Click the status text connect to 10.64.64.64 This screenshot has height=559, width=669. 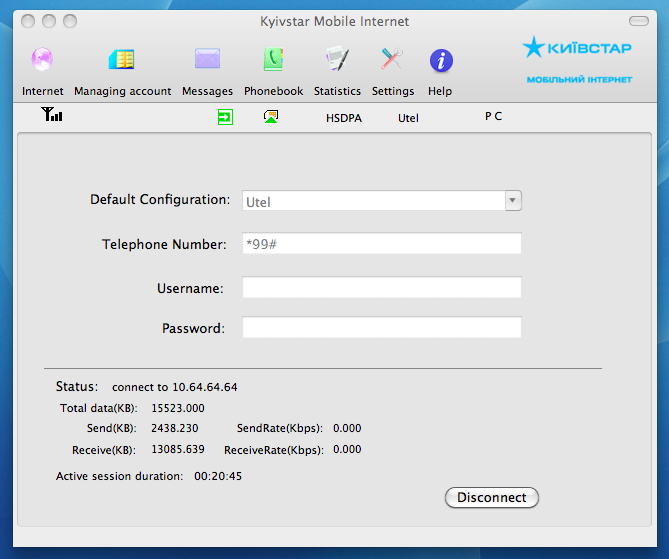175,387
